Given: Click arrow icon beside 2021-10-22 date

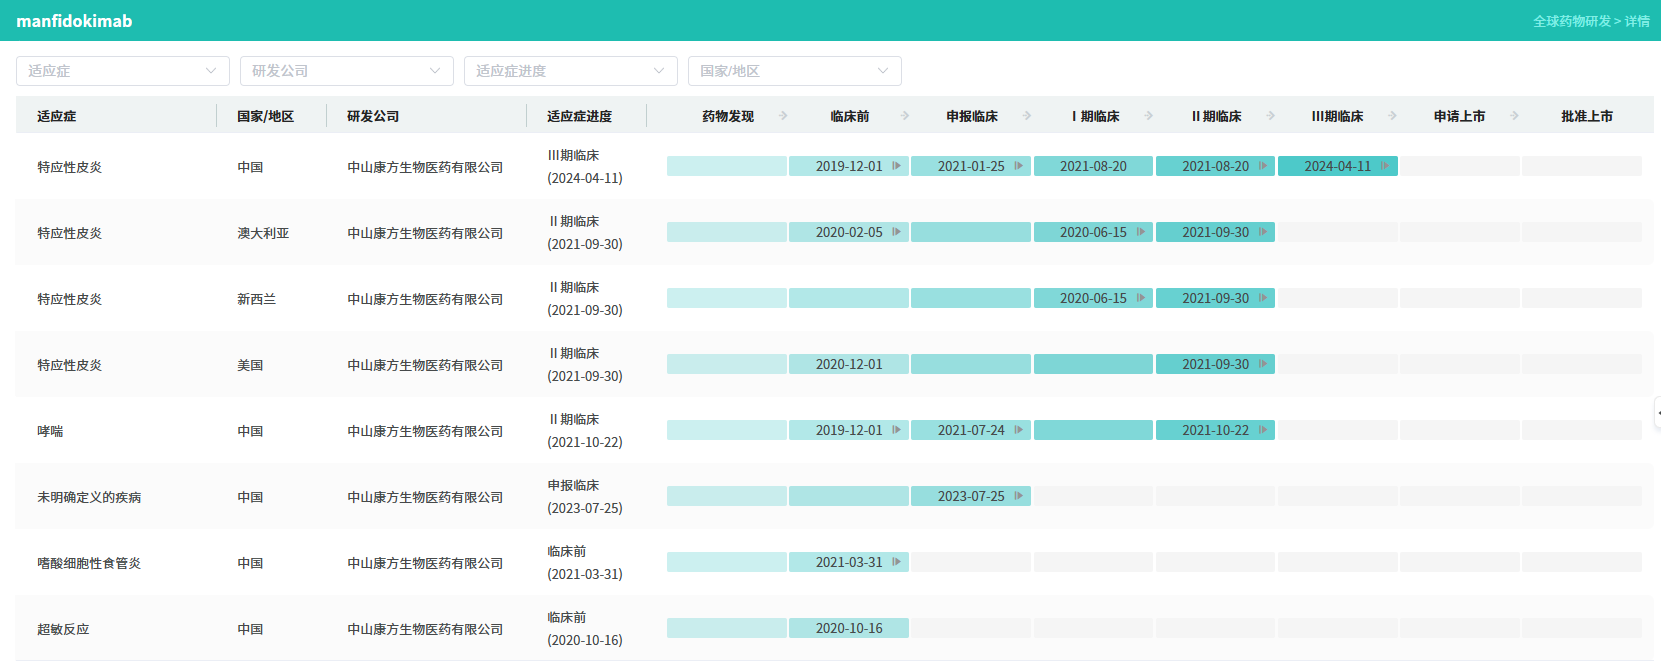Looking at the screenshot, I should (1263, 430).
